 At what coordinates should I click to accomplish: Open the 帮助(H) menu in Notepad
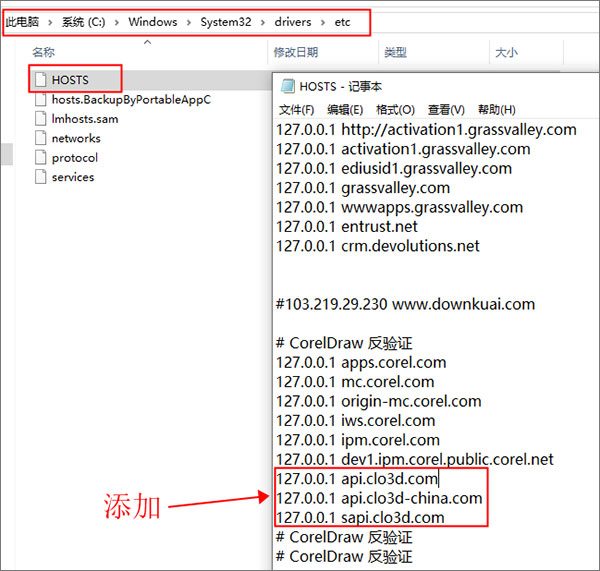[x=497, y=110]
